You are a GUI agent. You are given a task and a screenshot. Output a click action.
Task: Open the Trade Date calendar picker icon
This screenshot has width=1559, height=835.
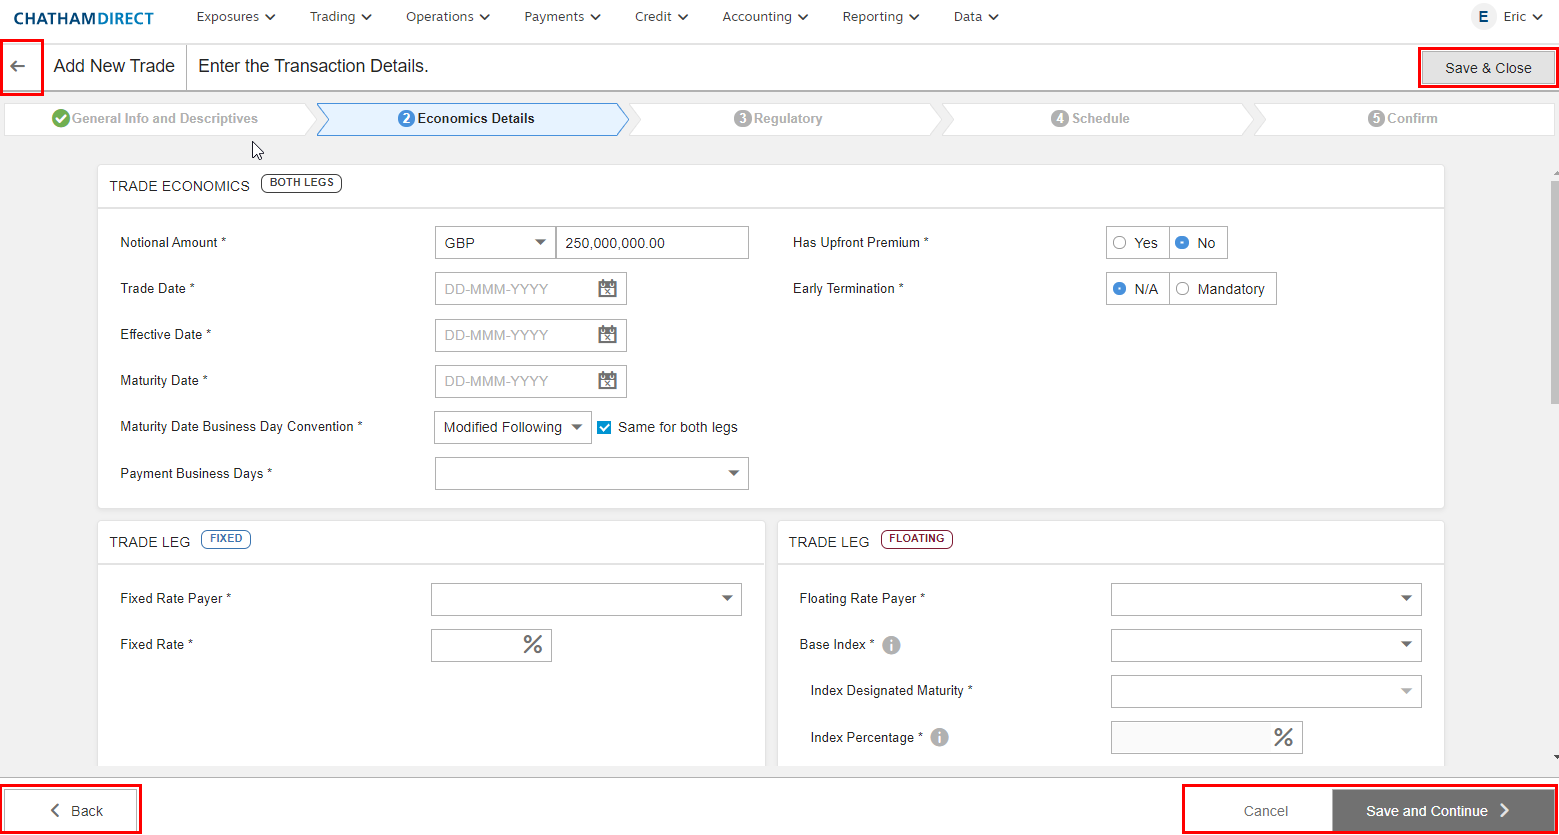607,289
